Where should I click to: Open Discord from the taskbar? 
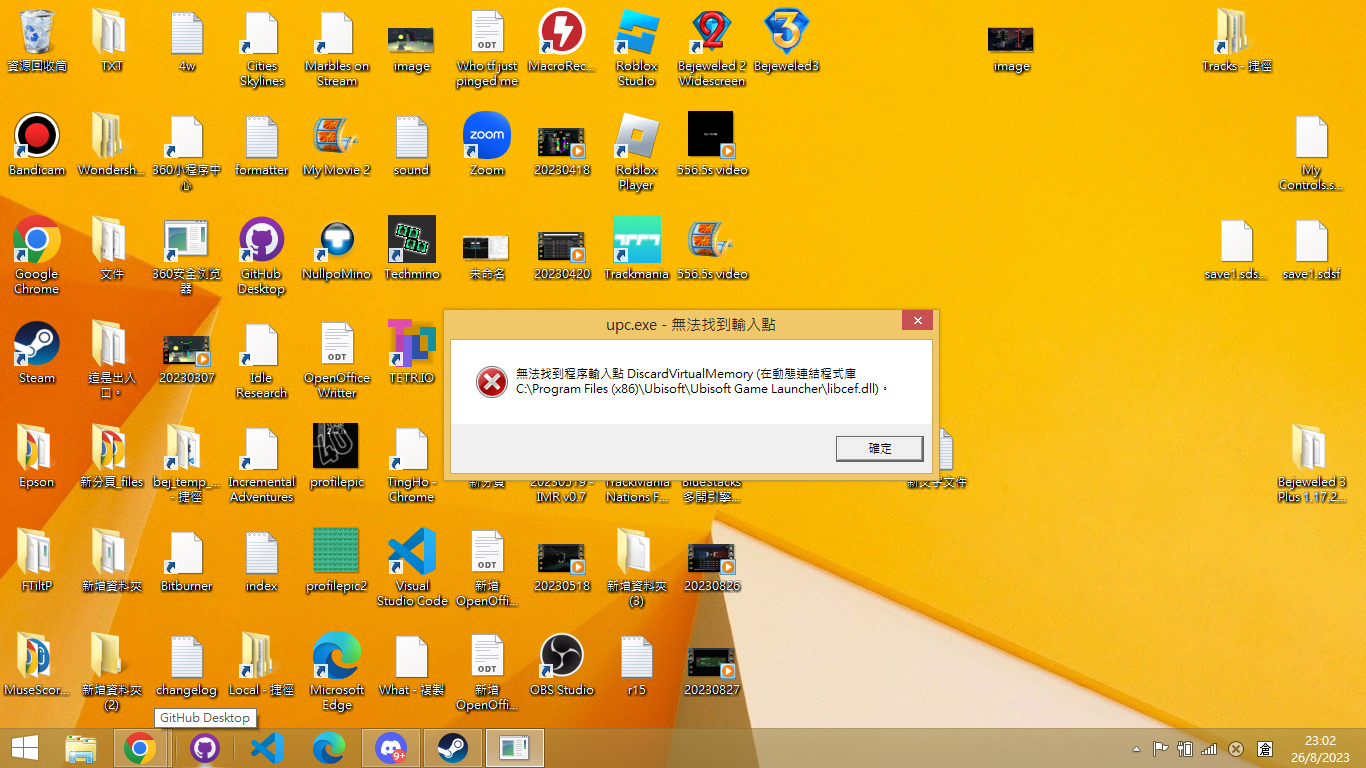point(390,747)
